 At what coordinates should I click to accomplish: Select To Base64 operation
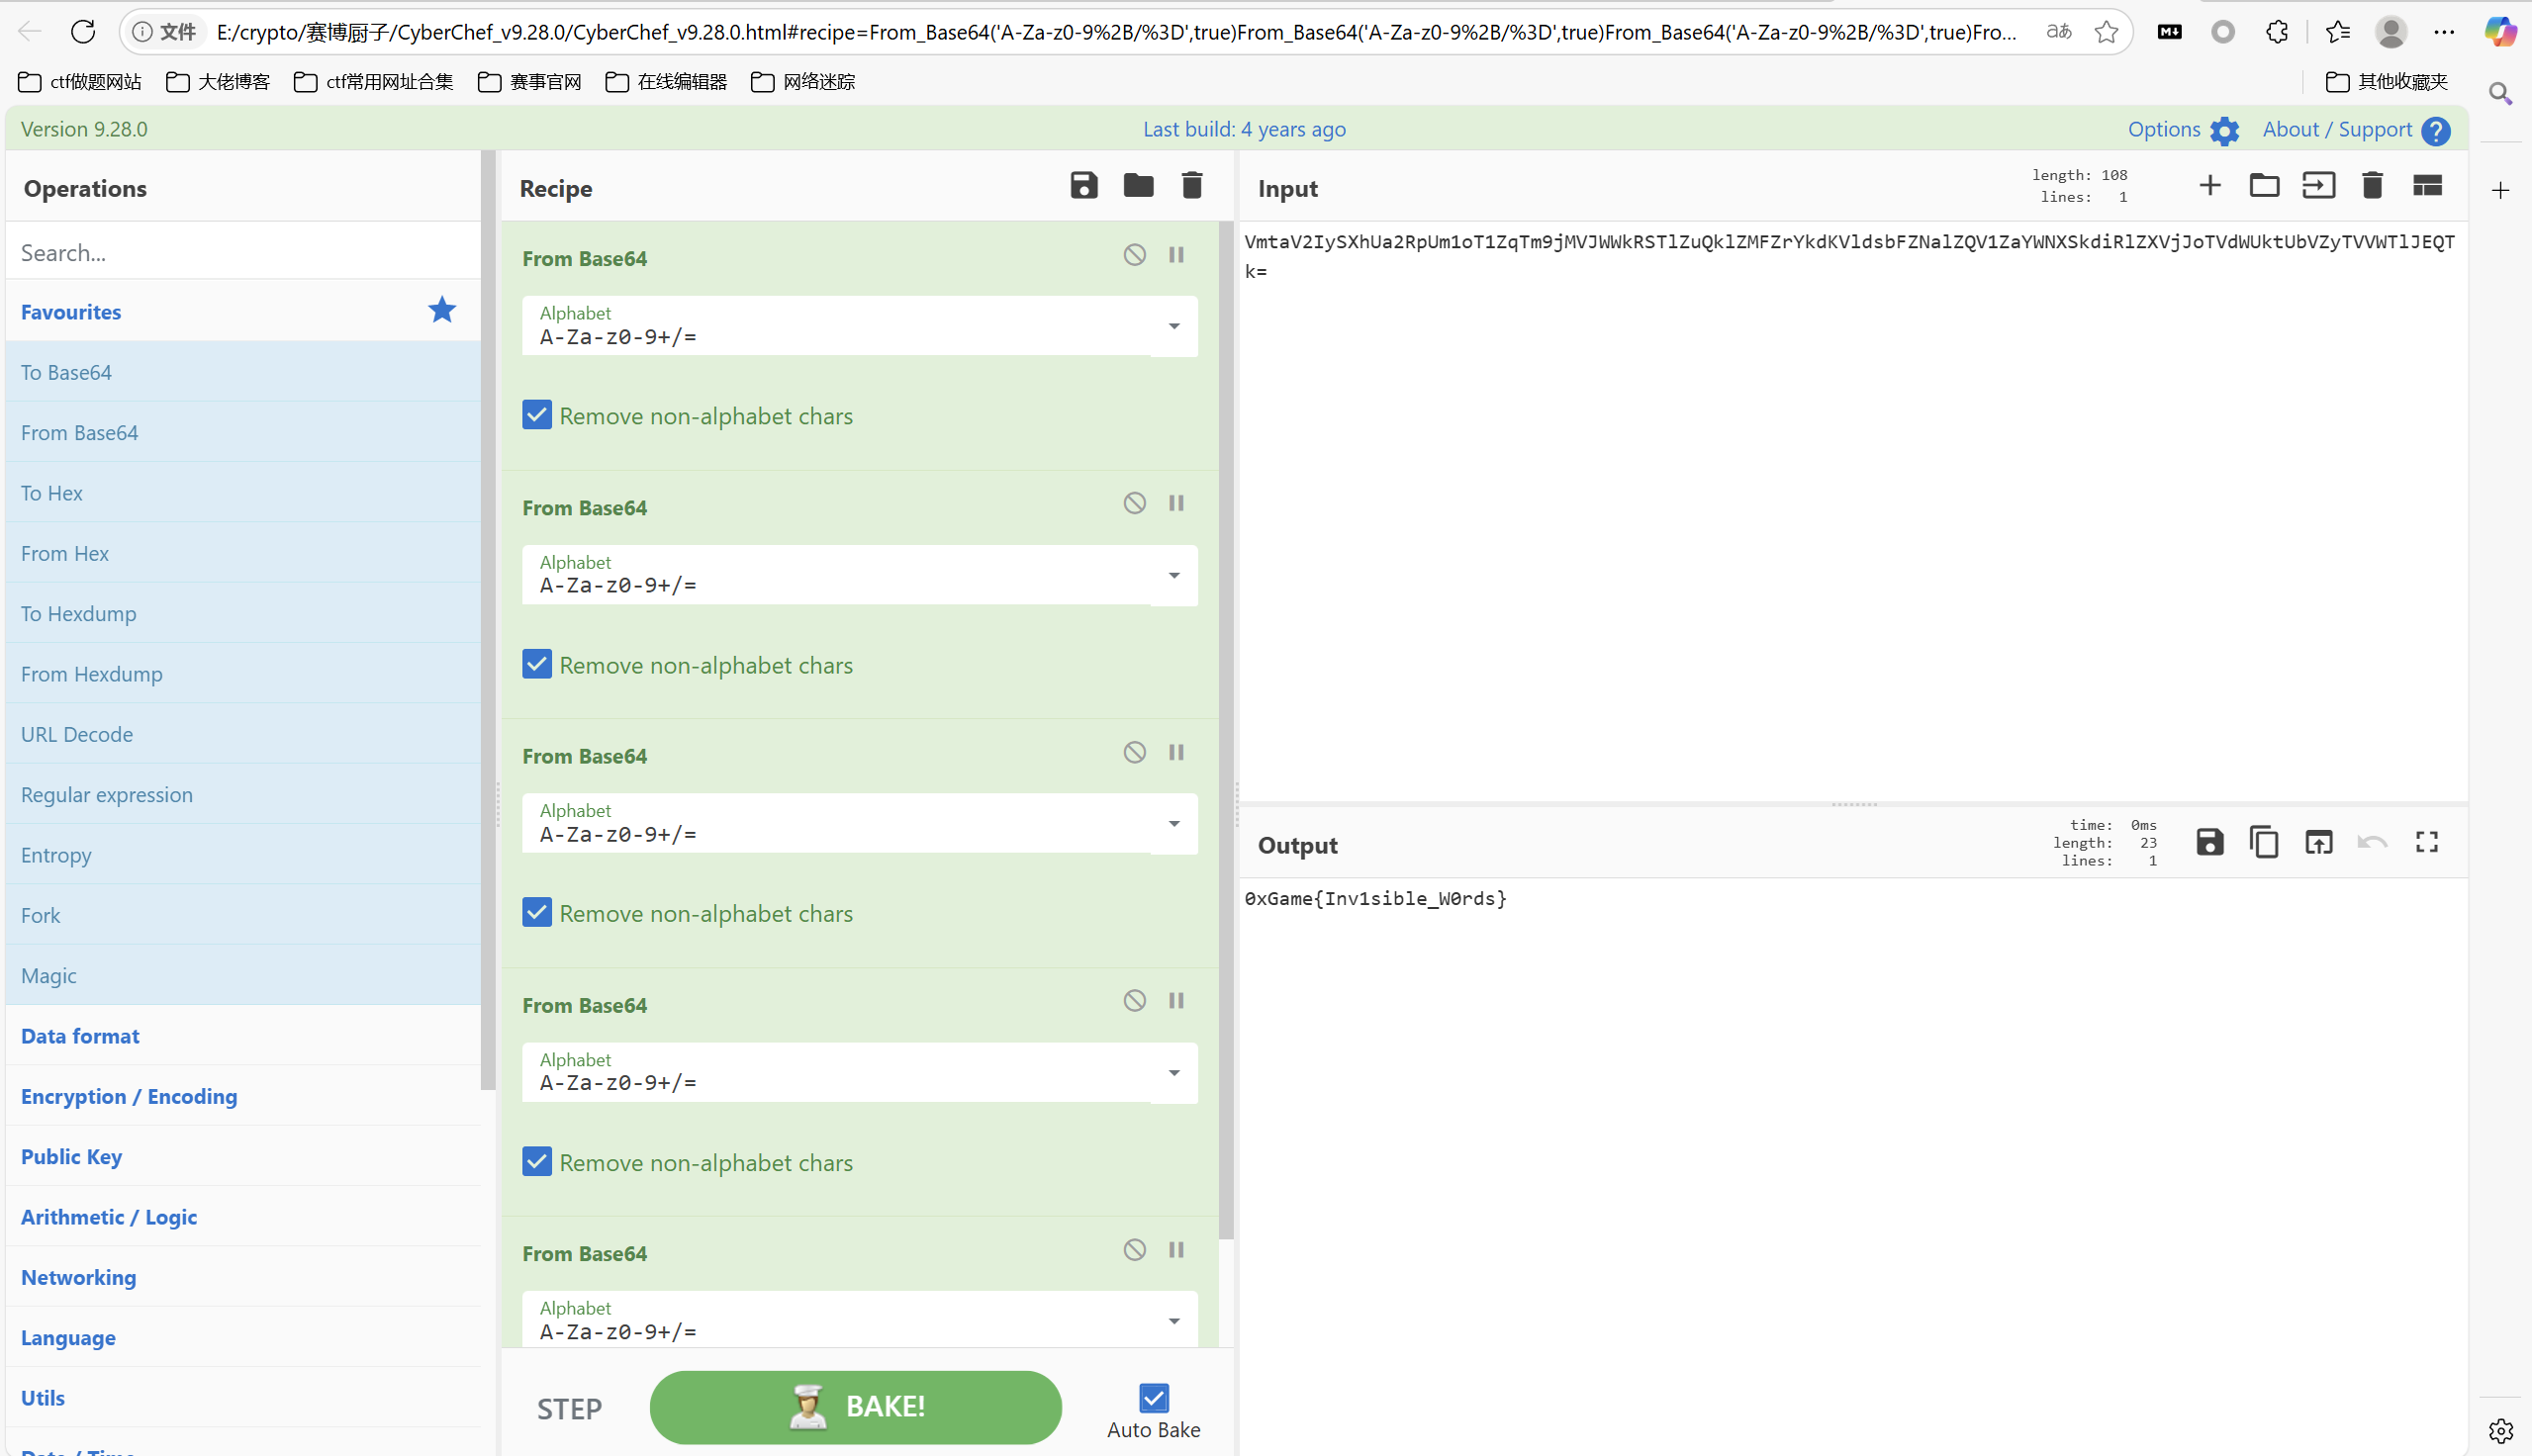click(242, 372)
